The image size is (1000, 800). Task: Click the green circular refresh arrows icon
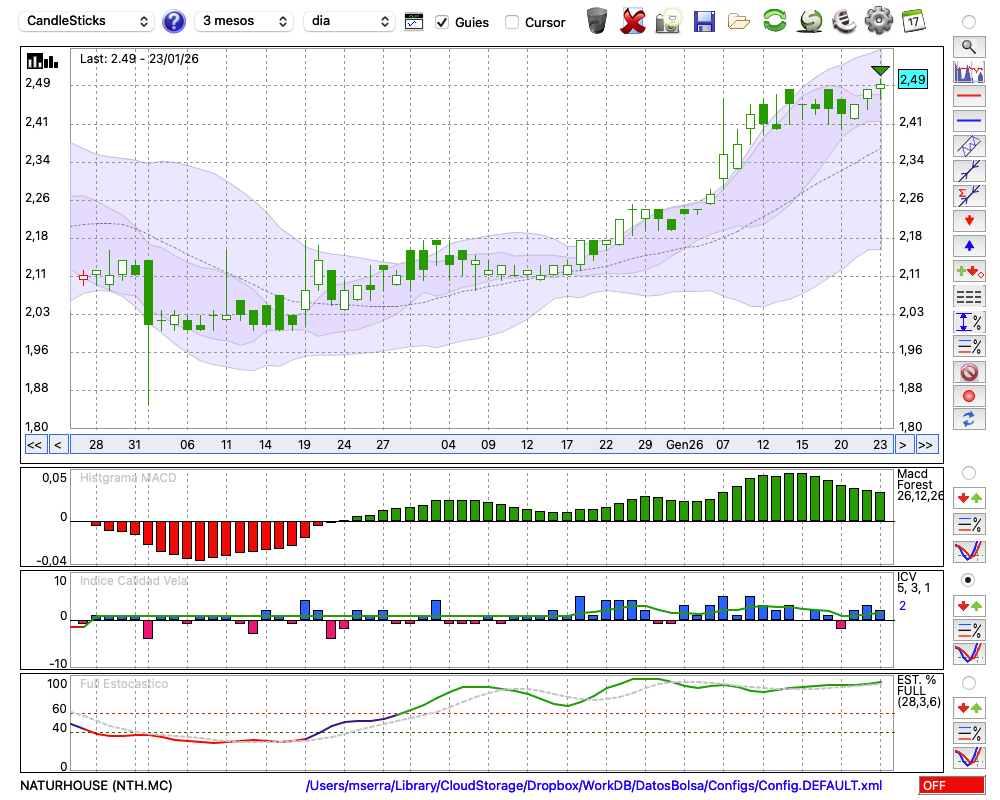pos(774,21)
